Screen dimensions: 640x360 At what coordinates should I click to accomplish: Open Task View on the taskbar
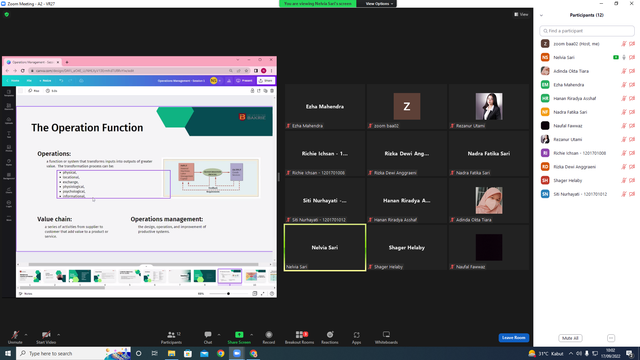155,353
